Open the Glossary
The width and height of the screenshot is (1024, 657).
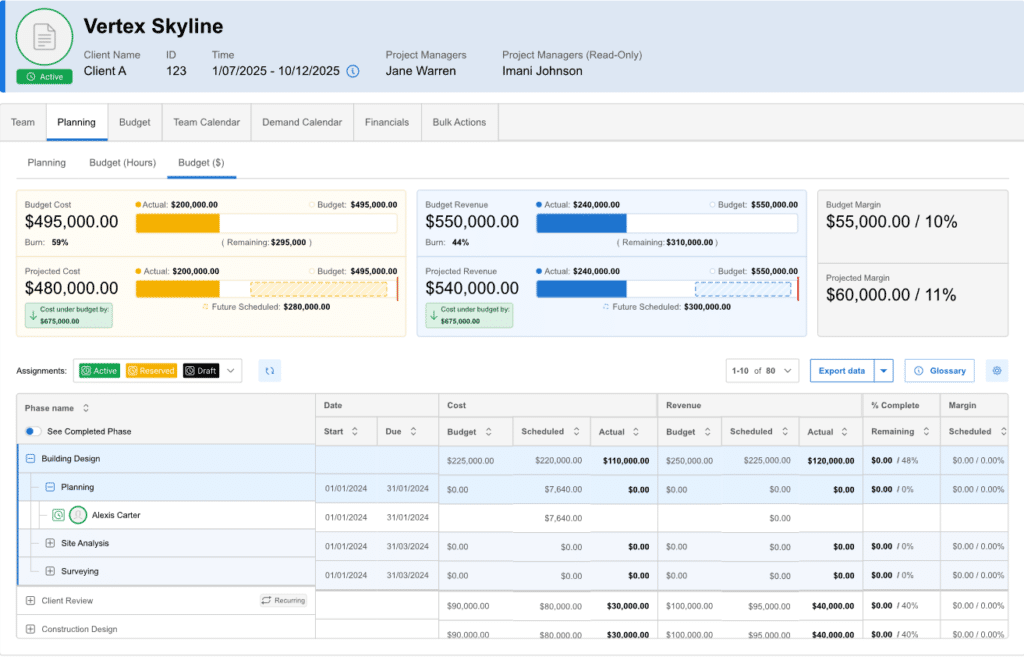coord(939,370)
